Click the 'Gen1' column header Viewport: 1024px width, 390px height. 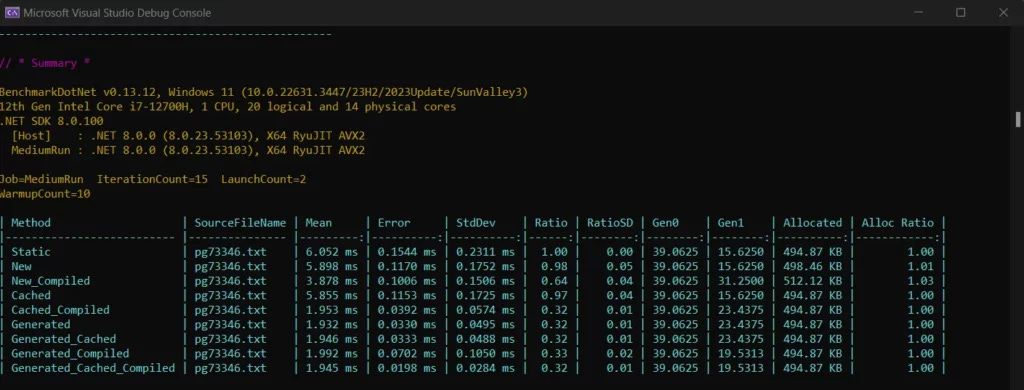(x=730, y=223)
